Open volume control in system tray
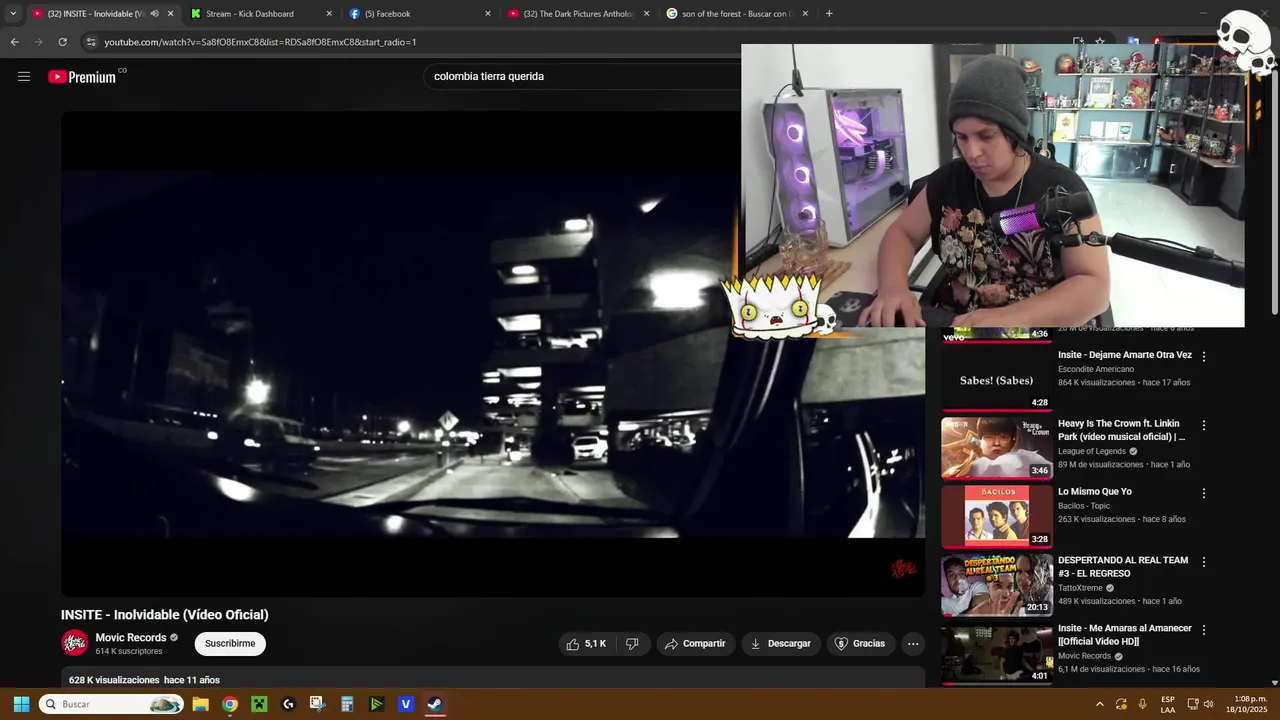Viewport: 1280px width, 720px height. click(1208, 704)
